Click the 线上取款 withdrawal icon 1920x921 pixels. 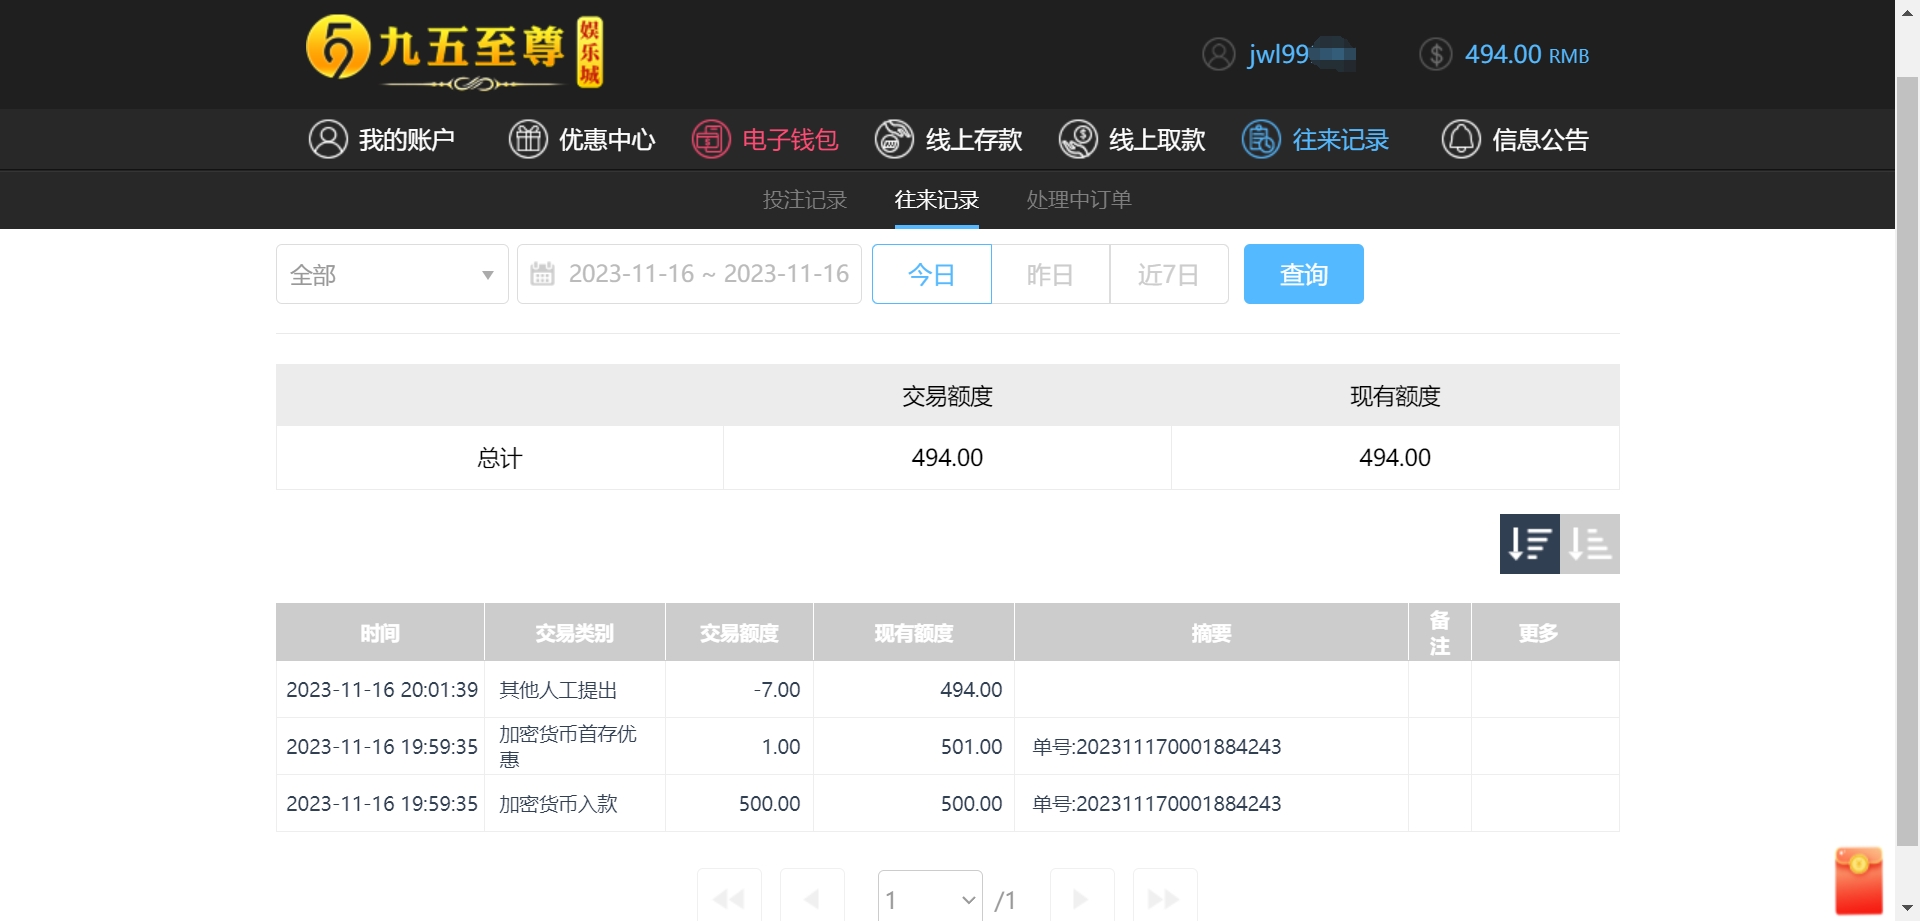[x=1078, y=139]
